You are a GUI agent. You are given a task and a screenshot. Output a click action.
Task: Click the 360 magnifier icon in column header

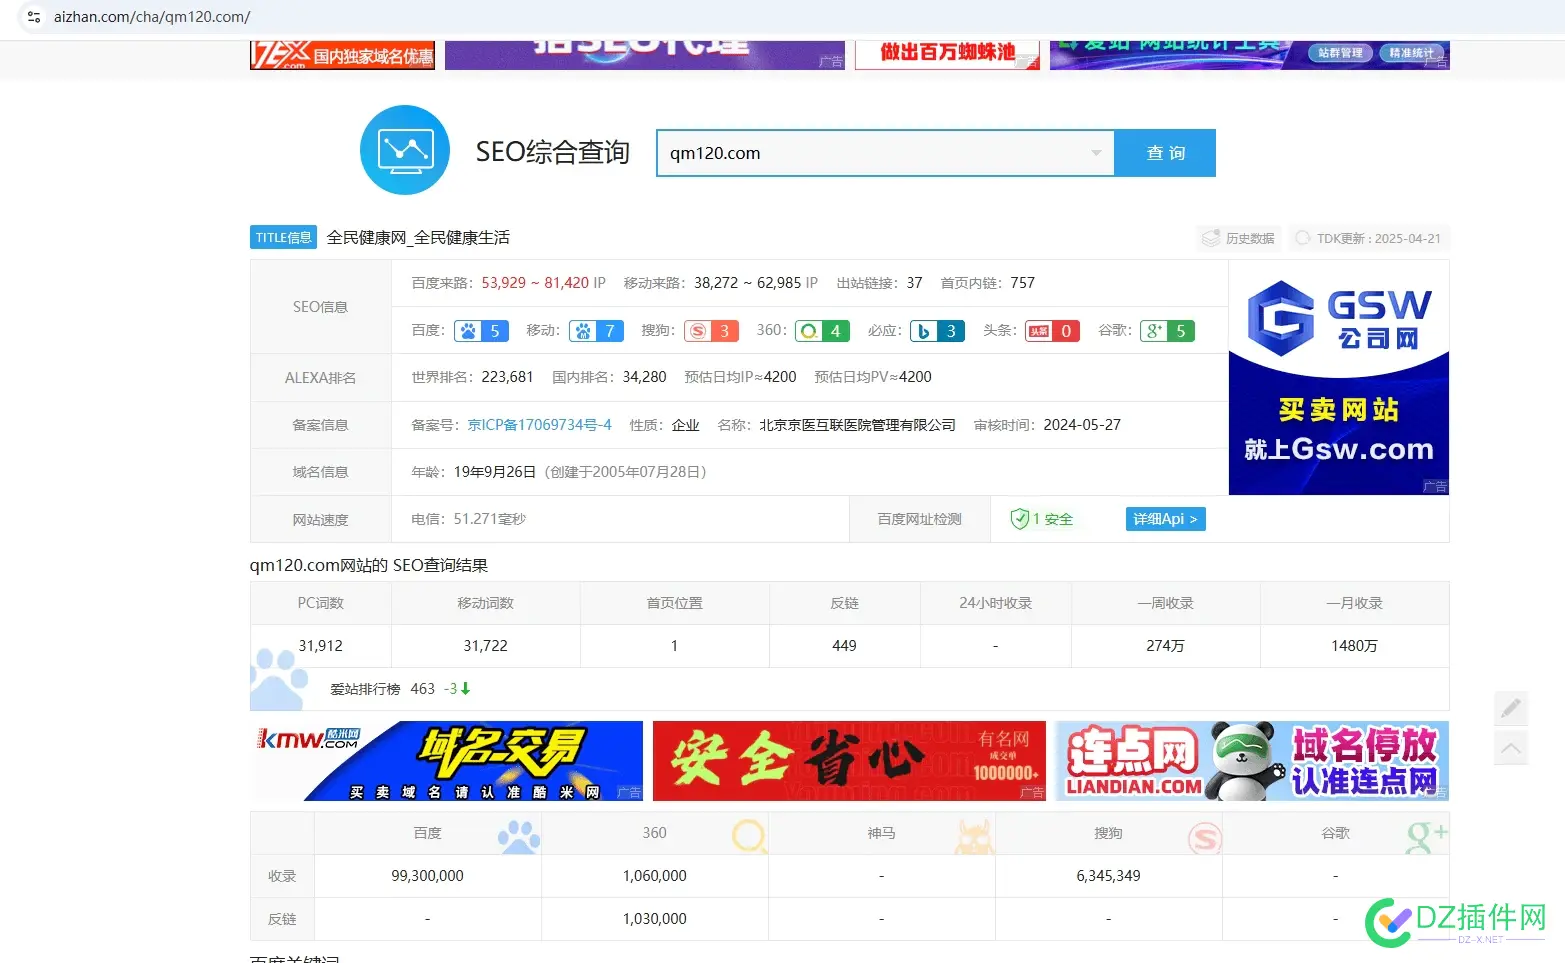(749, 836)
